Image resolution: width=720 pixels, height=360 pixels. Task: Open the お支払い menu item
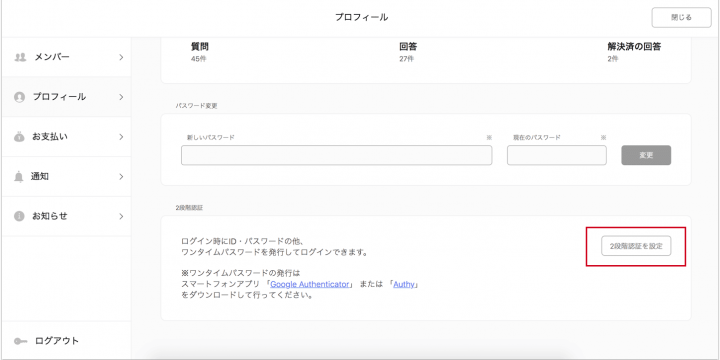click(67, 137)
